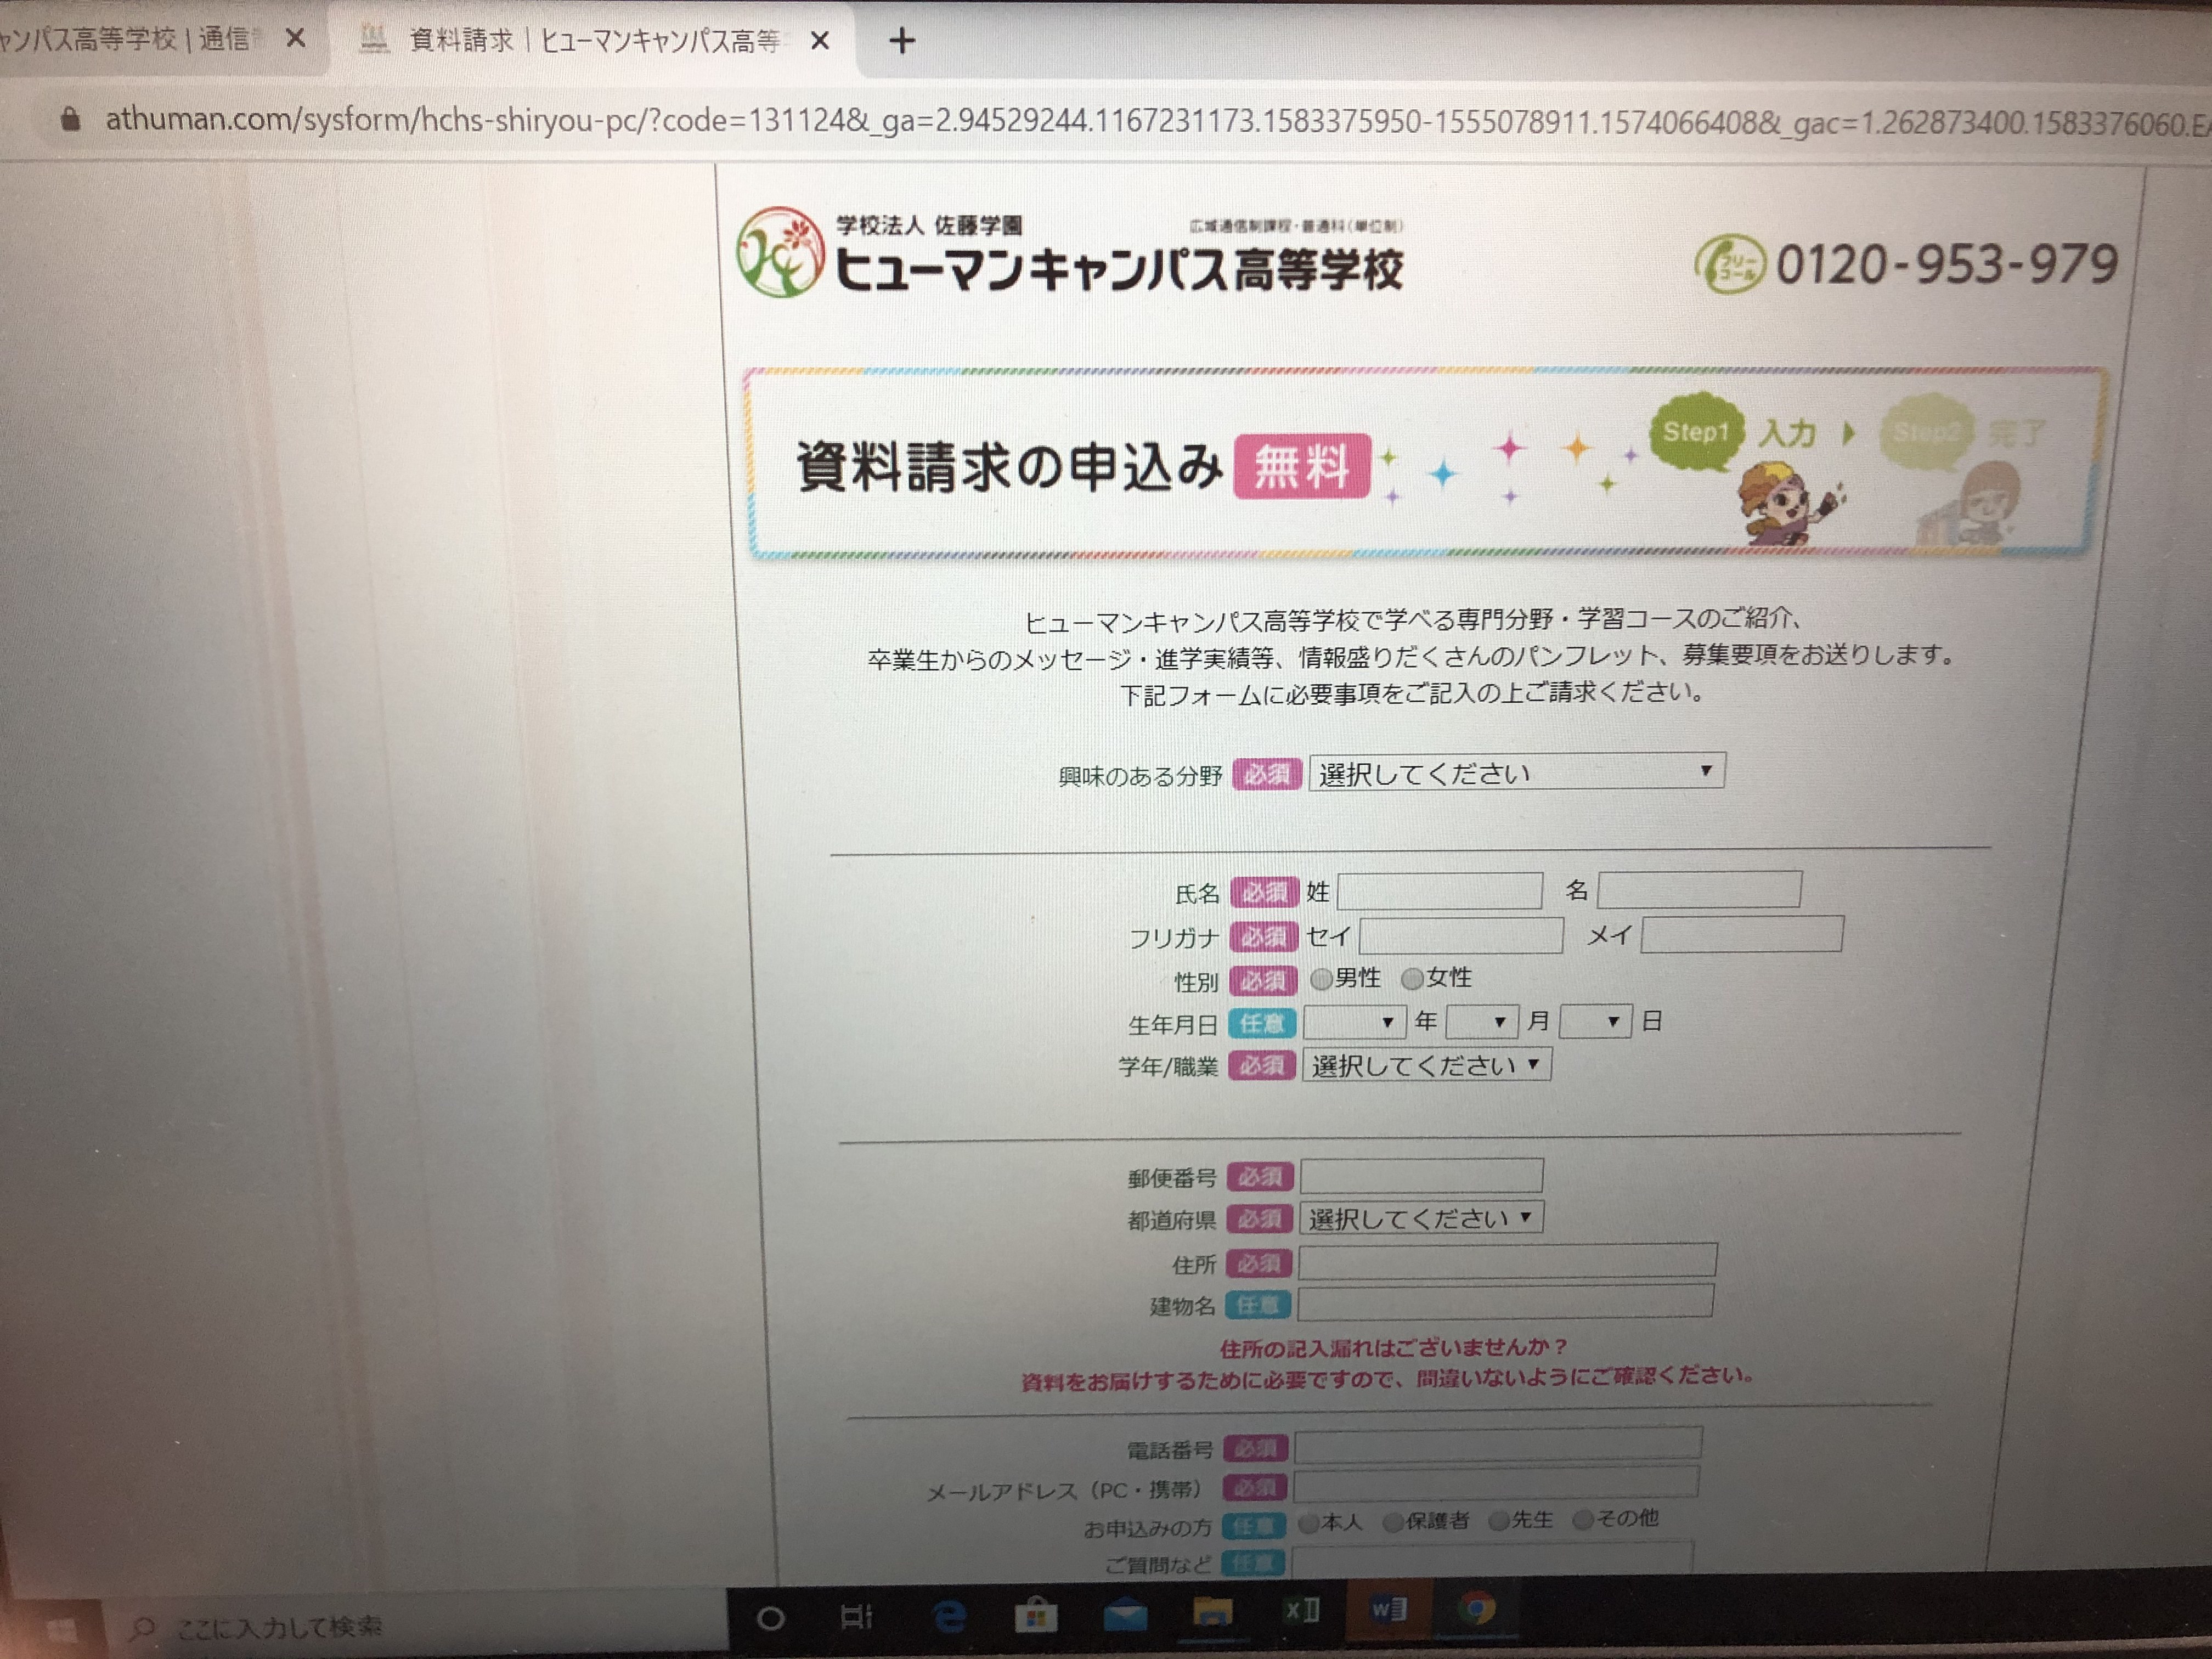
Task: Close the 資料請求 tab
Action: click(x=819, y=41)
